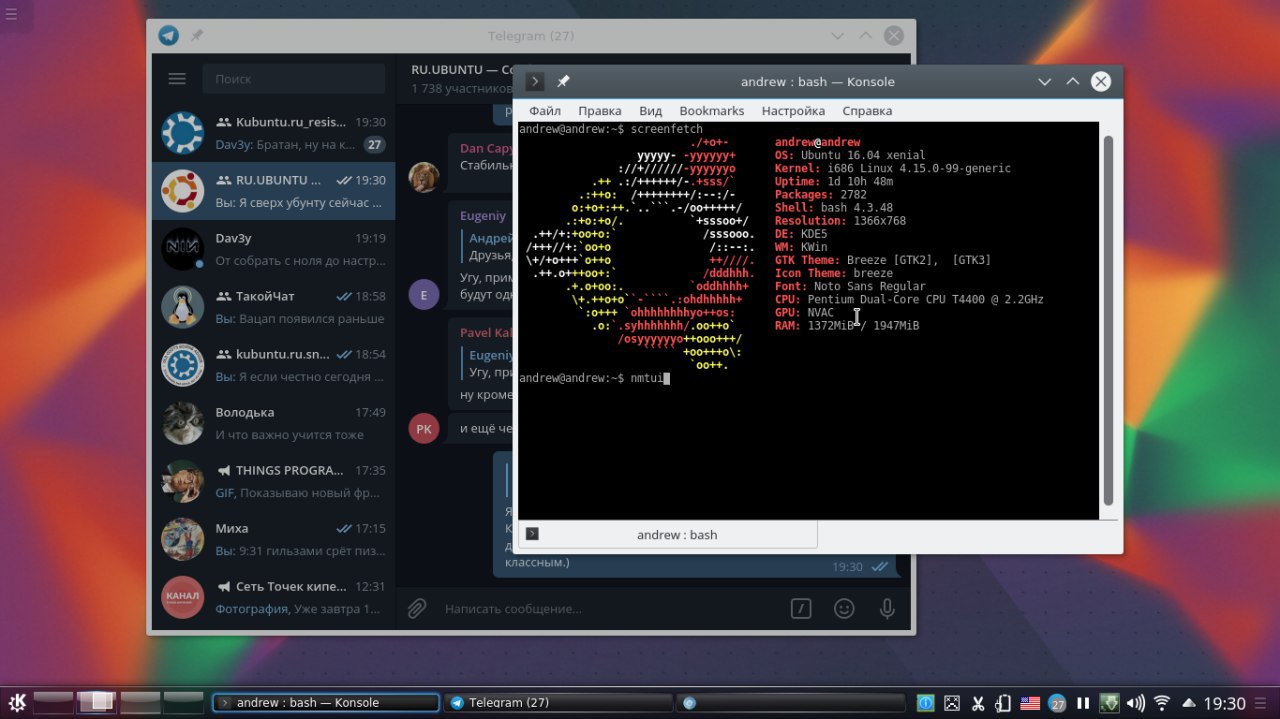This screenshot has height=719, width=1280.
Task: Click the microphone voice message icon
Action: tap(887, 608)
